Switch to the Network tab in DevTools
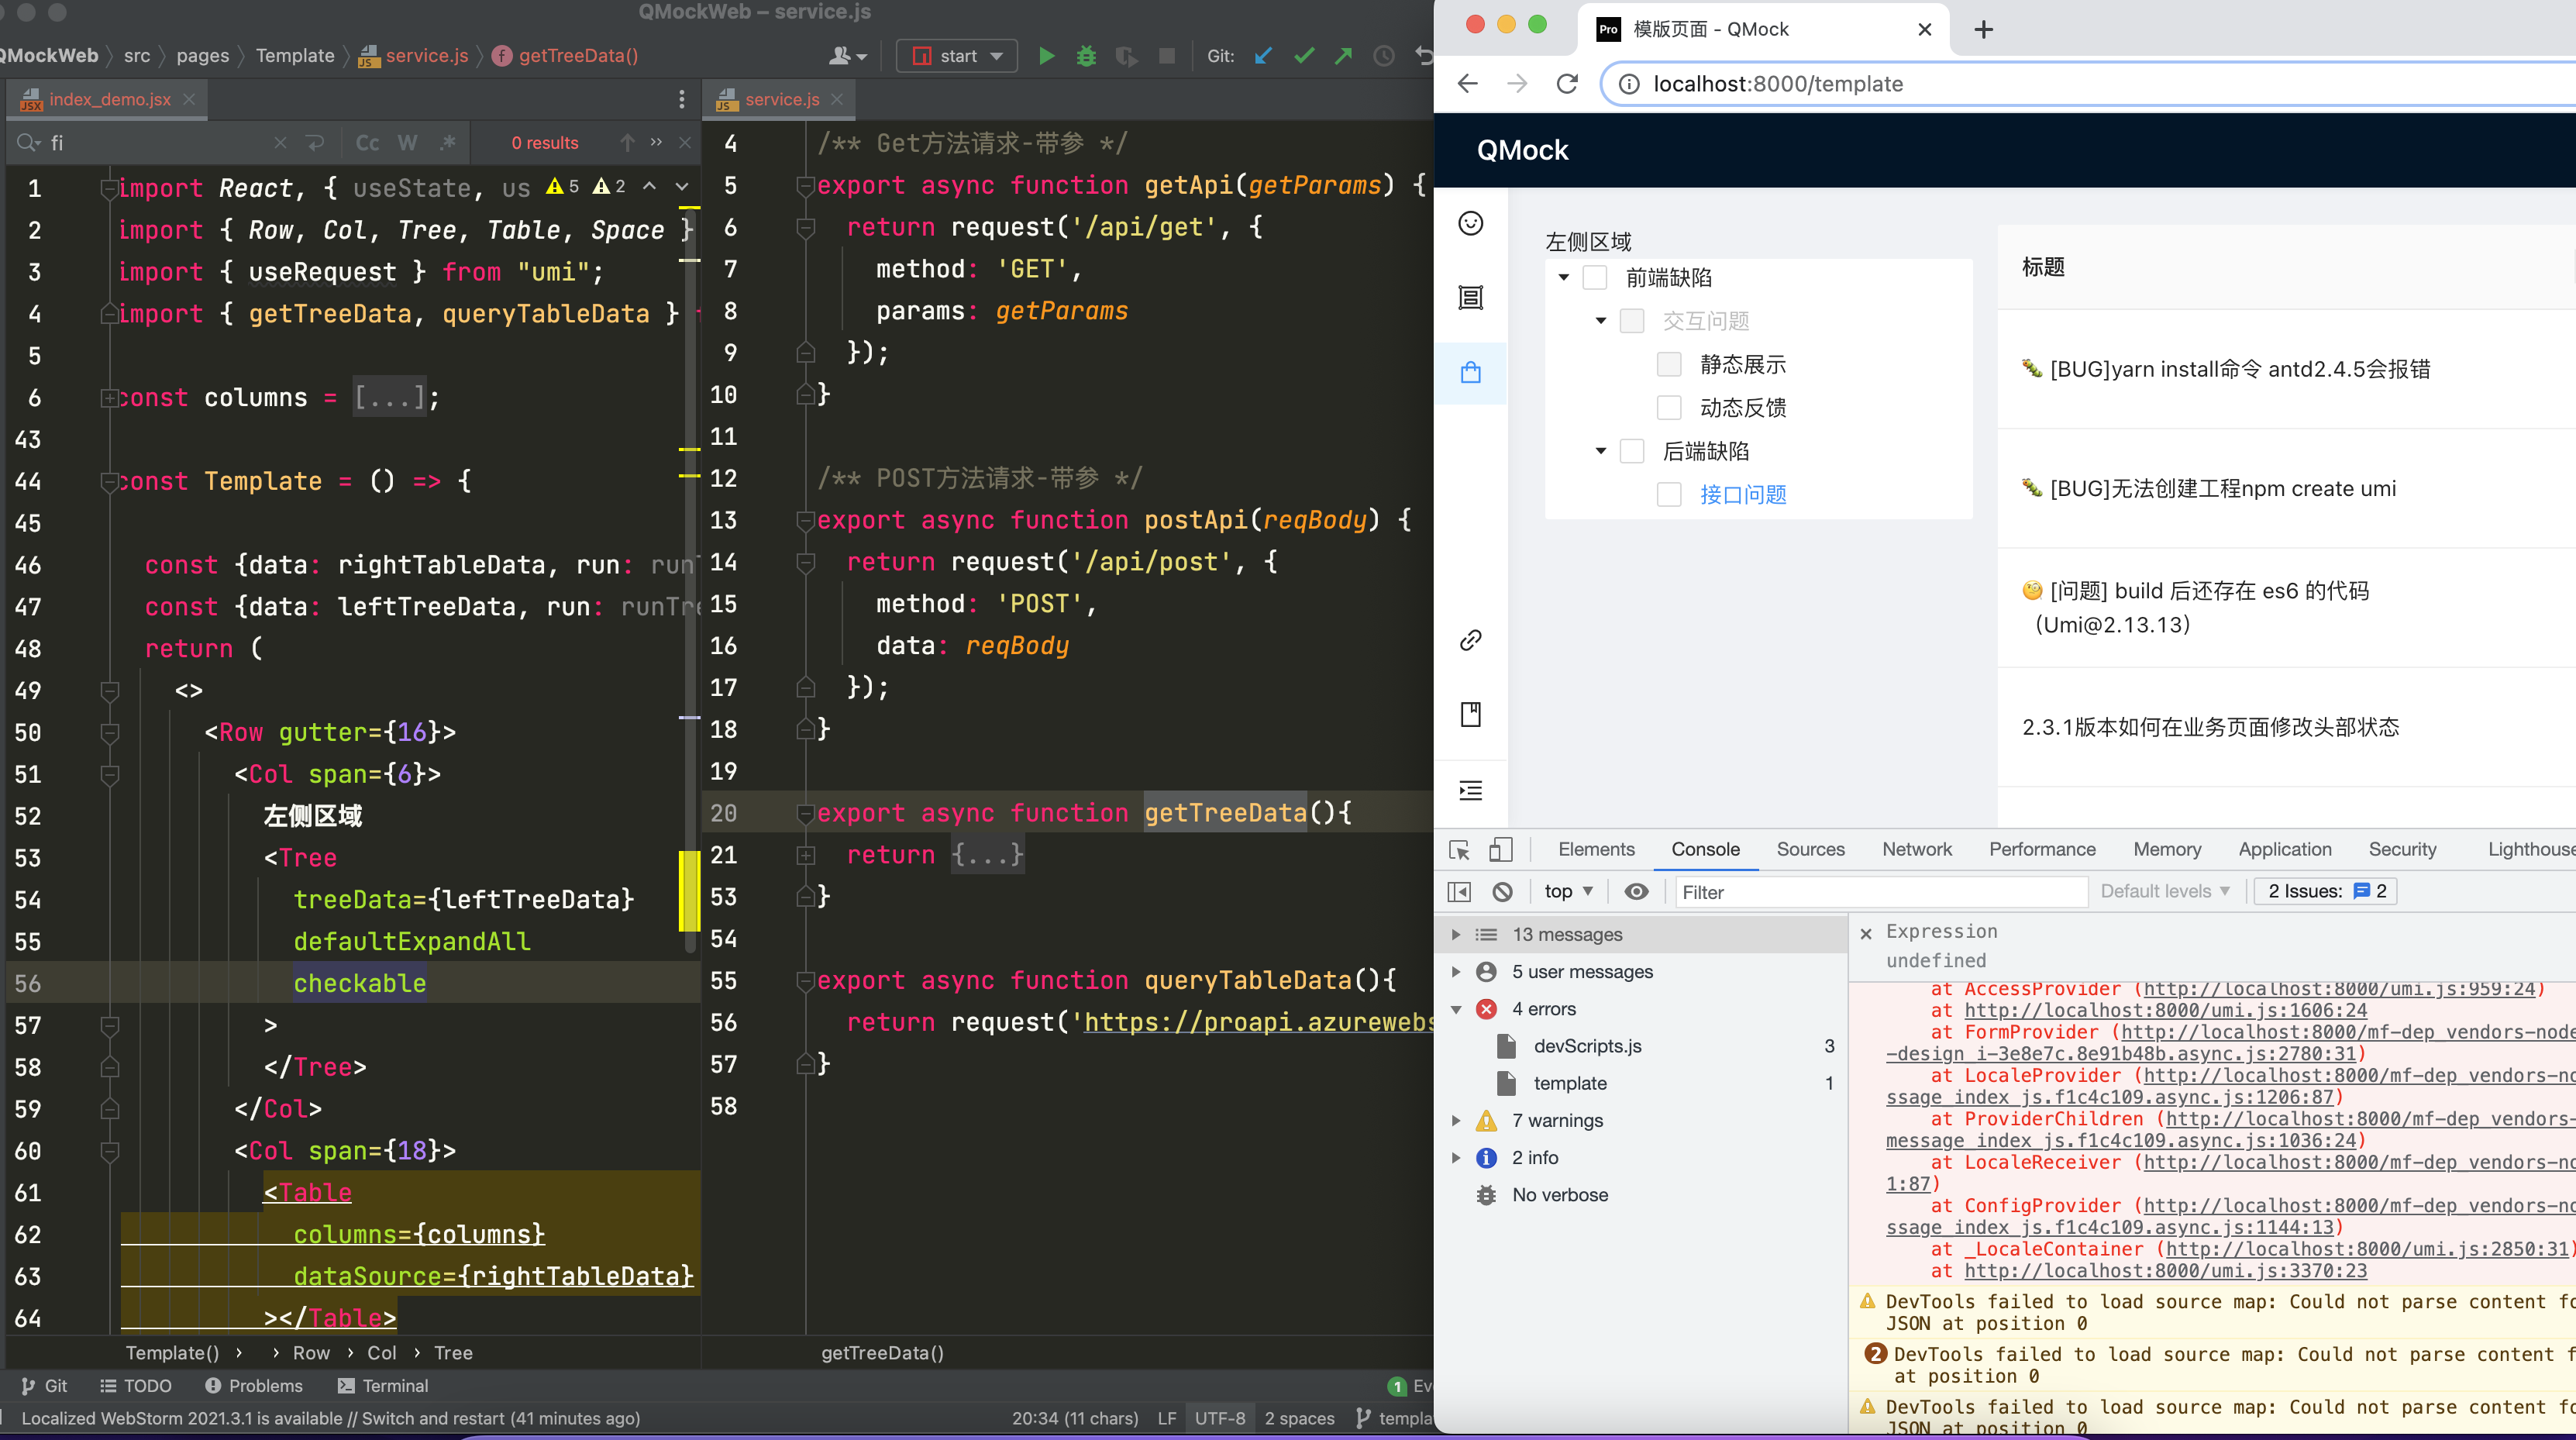 click(1916, 850)
